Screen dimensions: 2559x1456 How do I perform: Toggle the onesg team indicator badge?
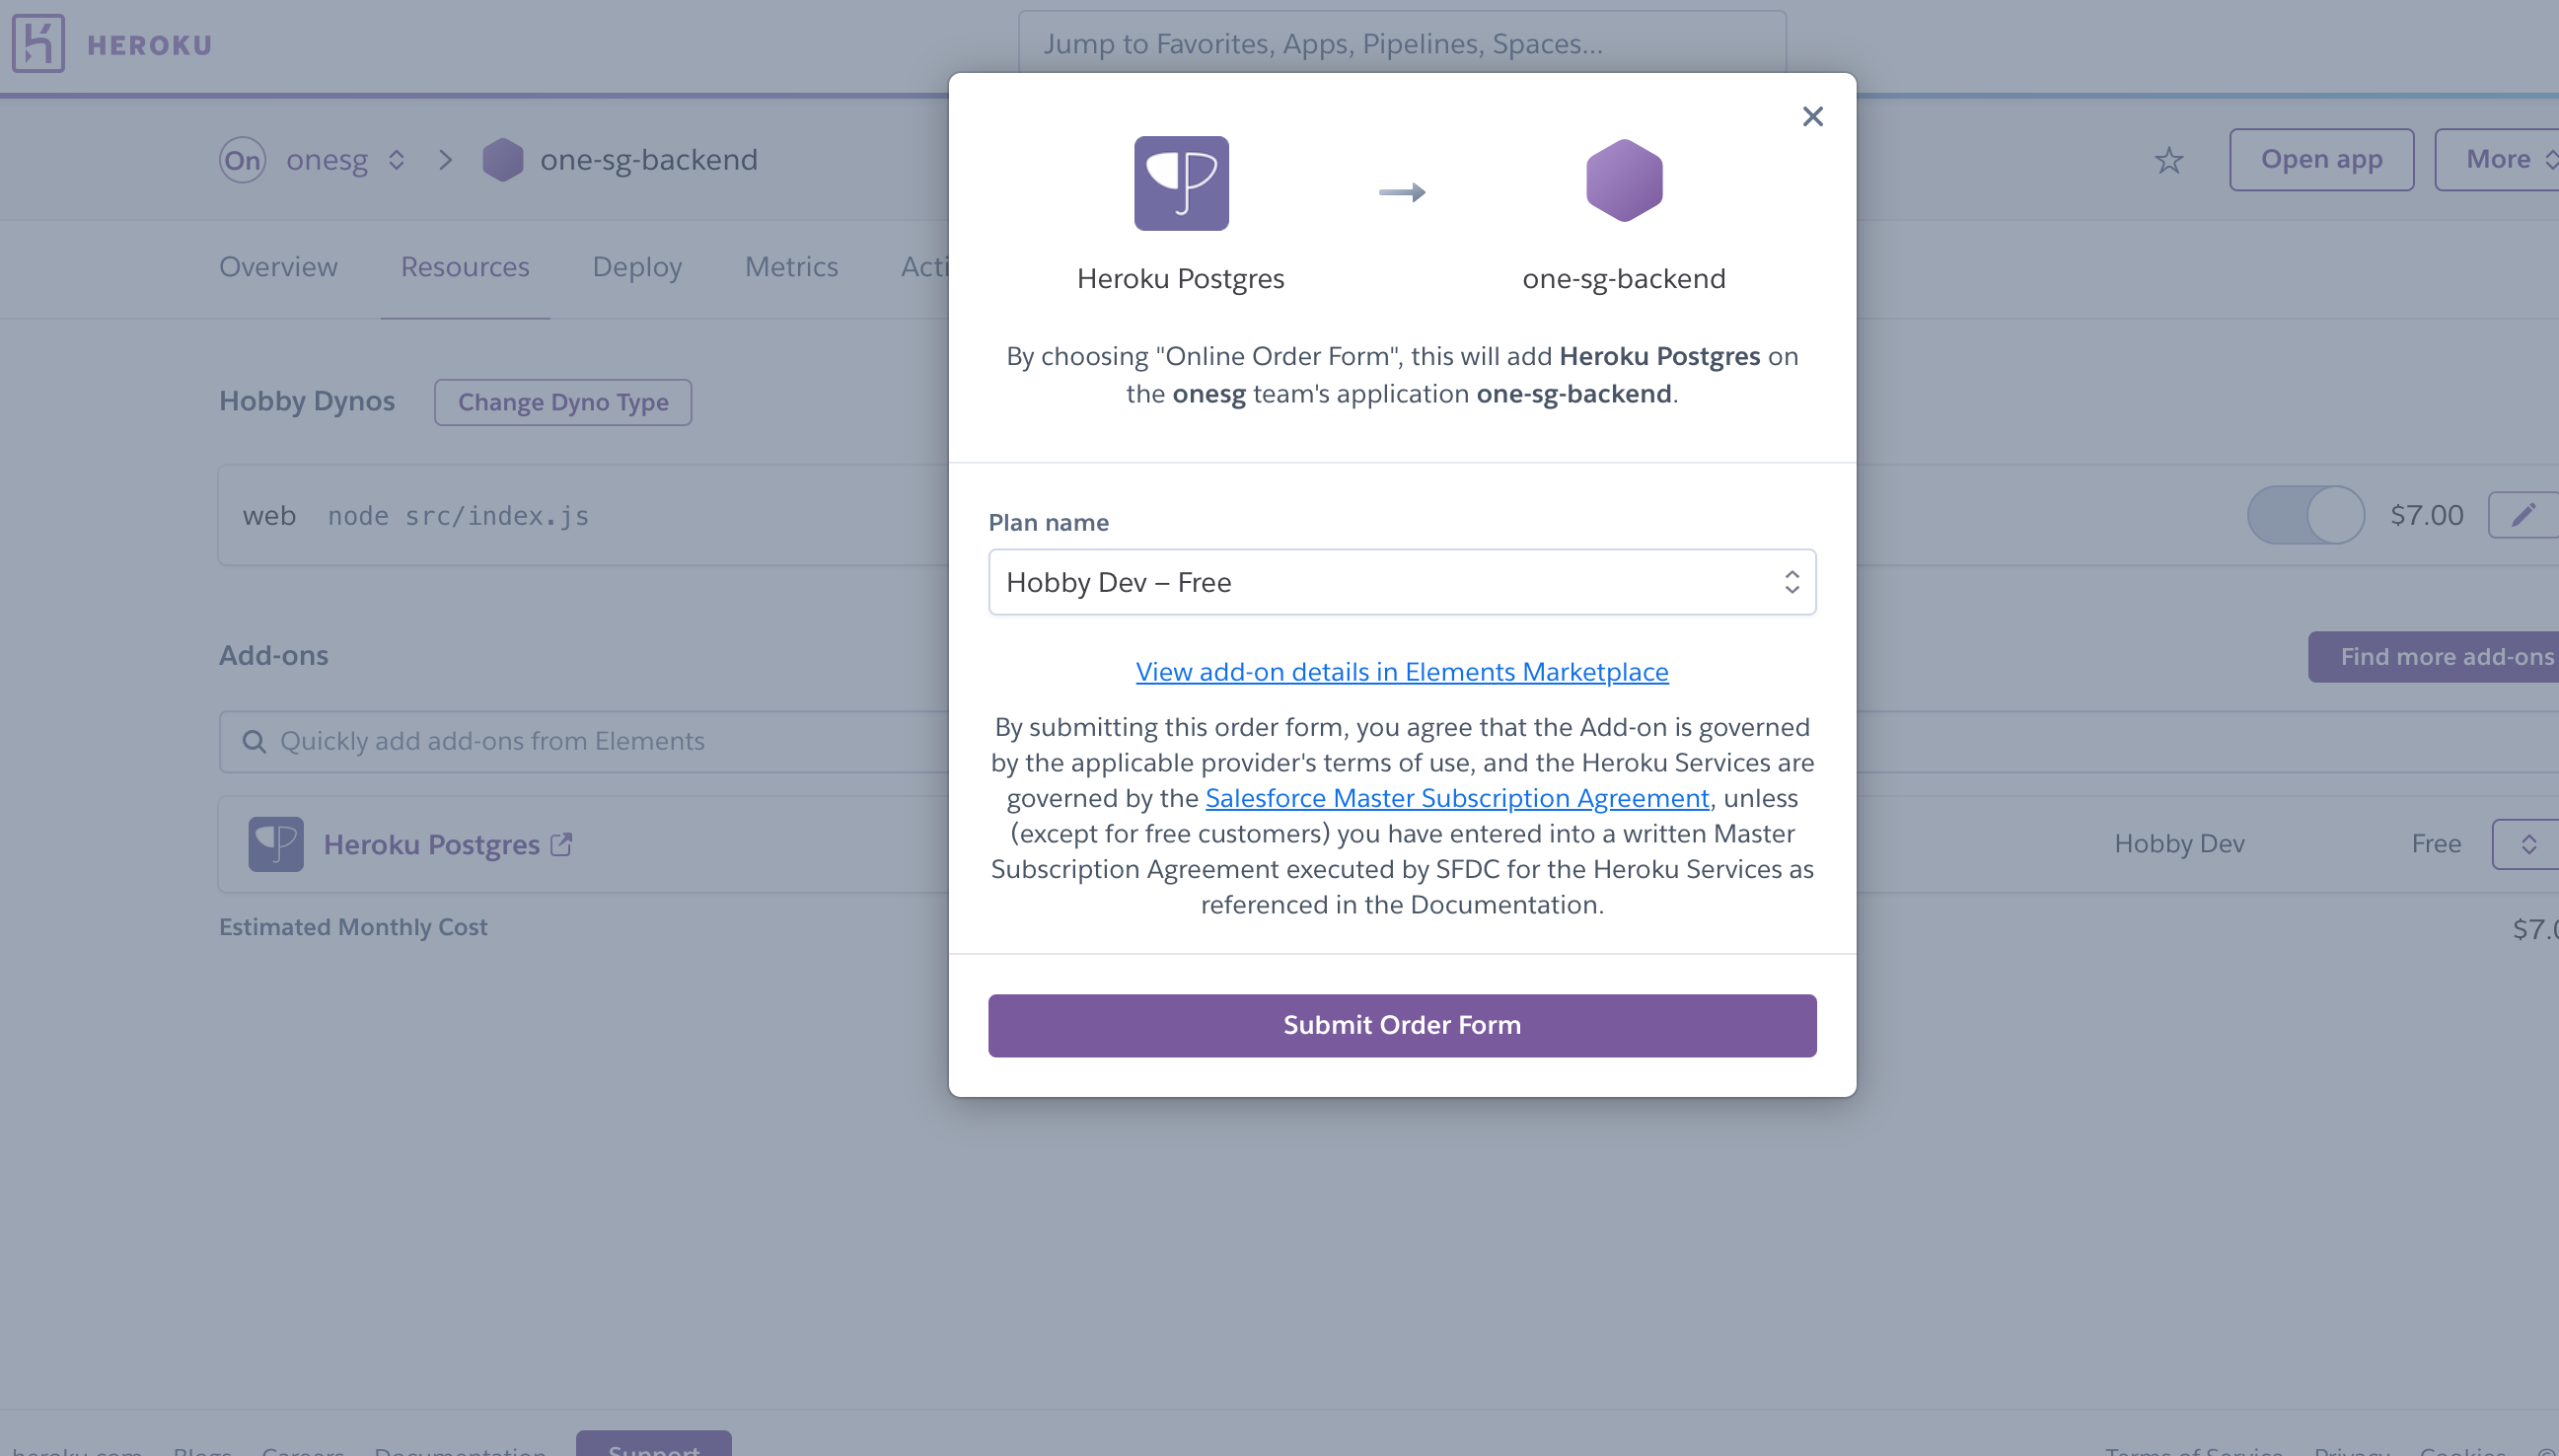coord(243,158)
